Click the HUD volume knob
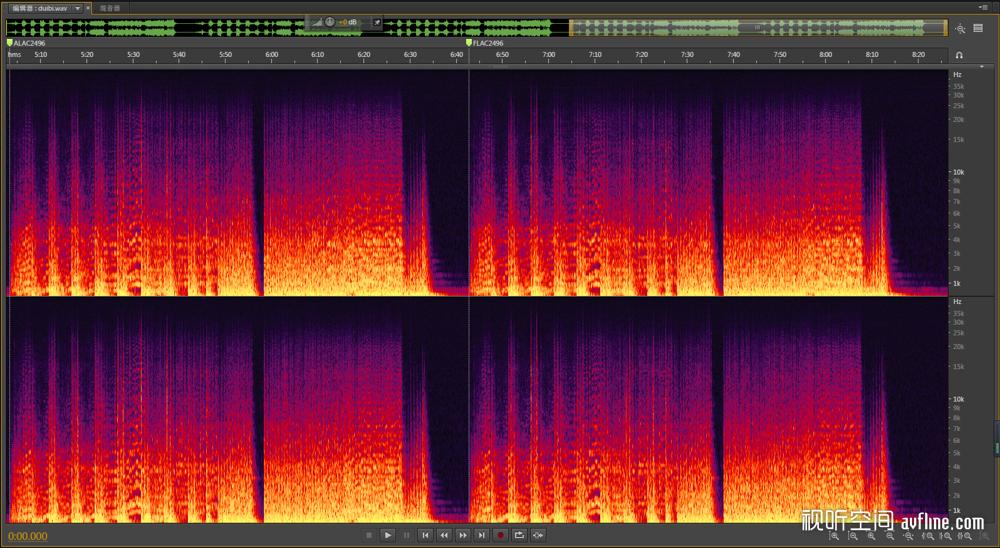 tap(330, 22)
